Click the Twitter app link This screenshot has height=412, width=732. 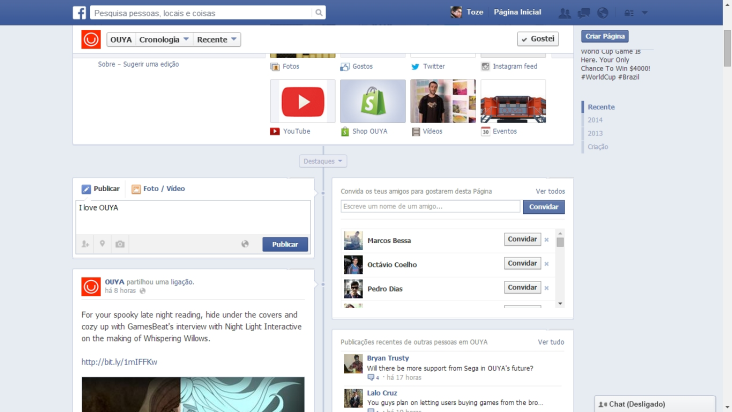click(434, 66)
